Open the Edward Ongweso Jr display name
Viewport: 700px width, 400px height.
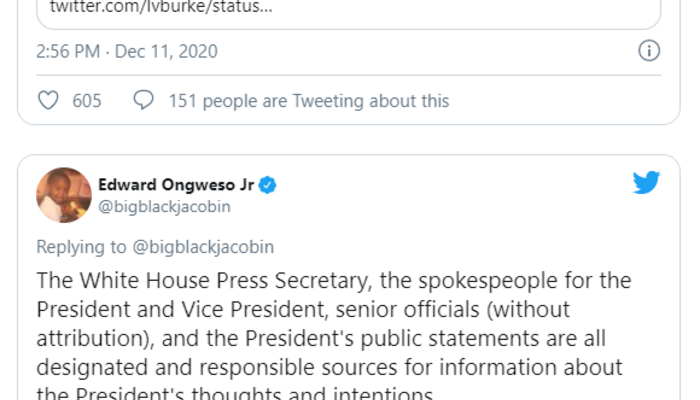pyautogui.click(x=177, y=185)
